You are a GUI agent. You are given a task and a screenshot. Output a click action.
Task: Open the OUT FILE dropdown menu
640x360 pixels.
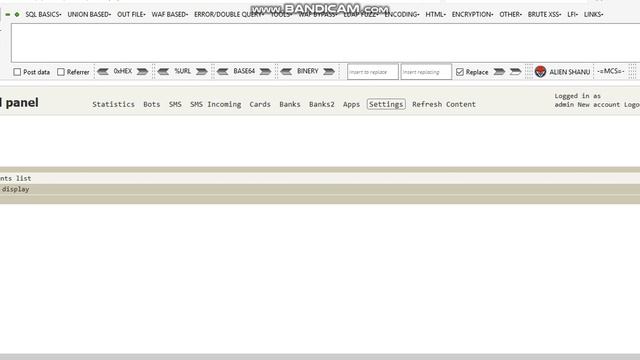coord(131,14)
